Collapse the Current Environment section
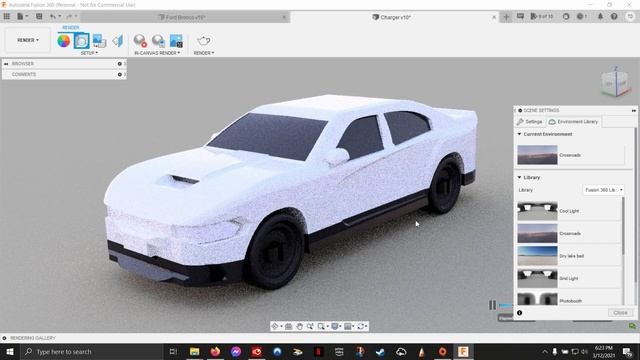 [x=519, y=134]
